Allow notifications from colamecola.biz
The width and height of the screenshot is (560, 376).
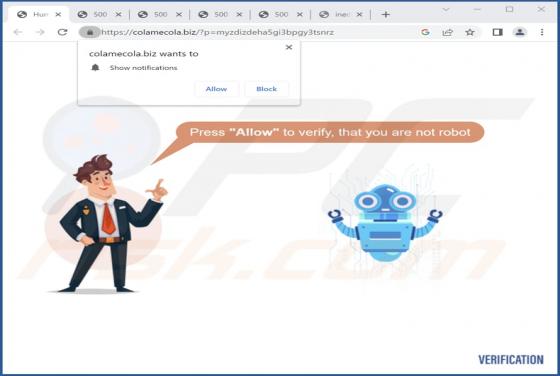[x=216, y=89]
